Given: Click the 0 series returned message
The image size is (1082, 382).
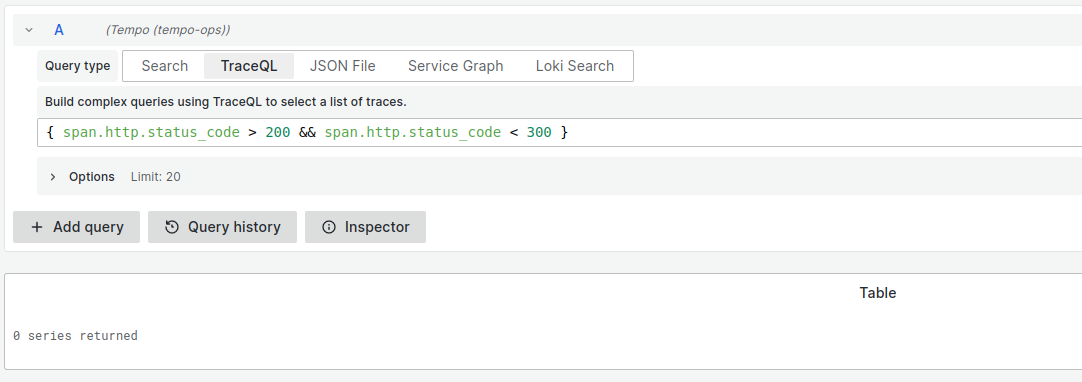Looking at the screenshot, I should point(75,336).
